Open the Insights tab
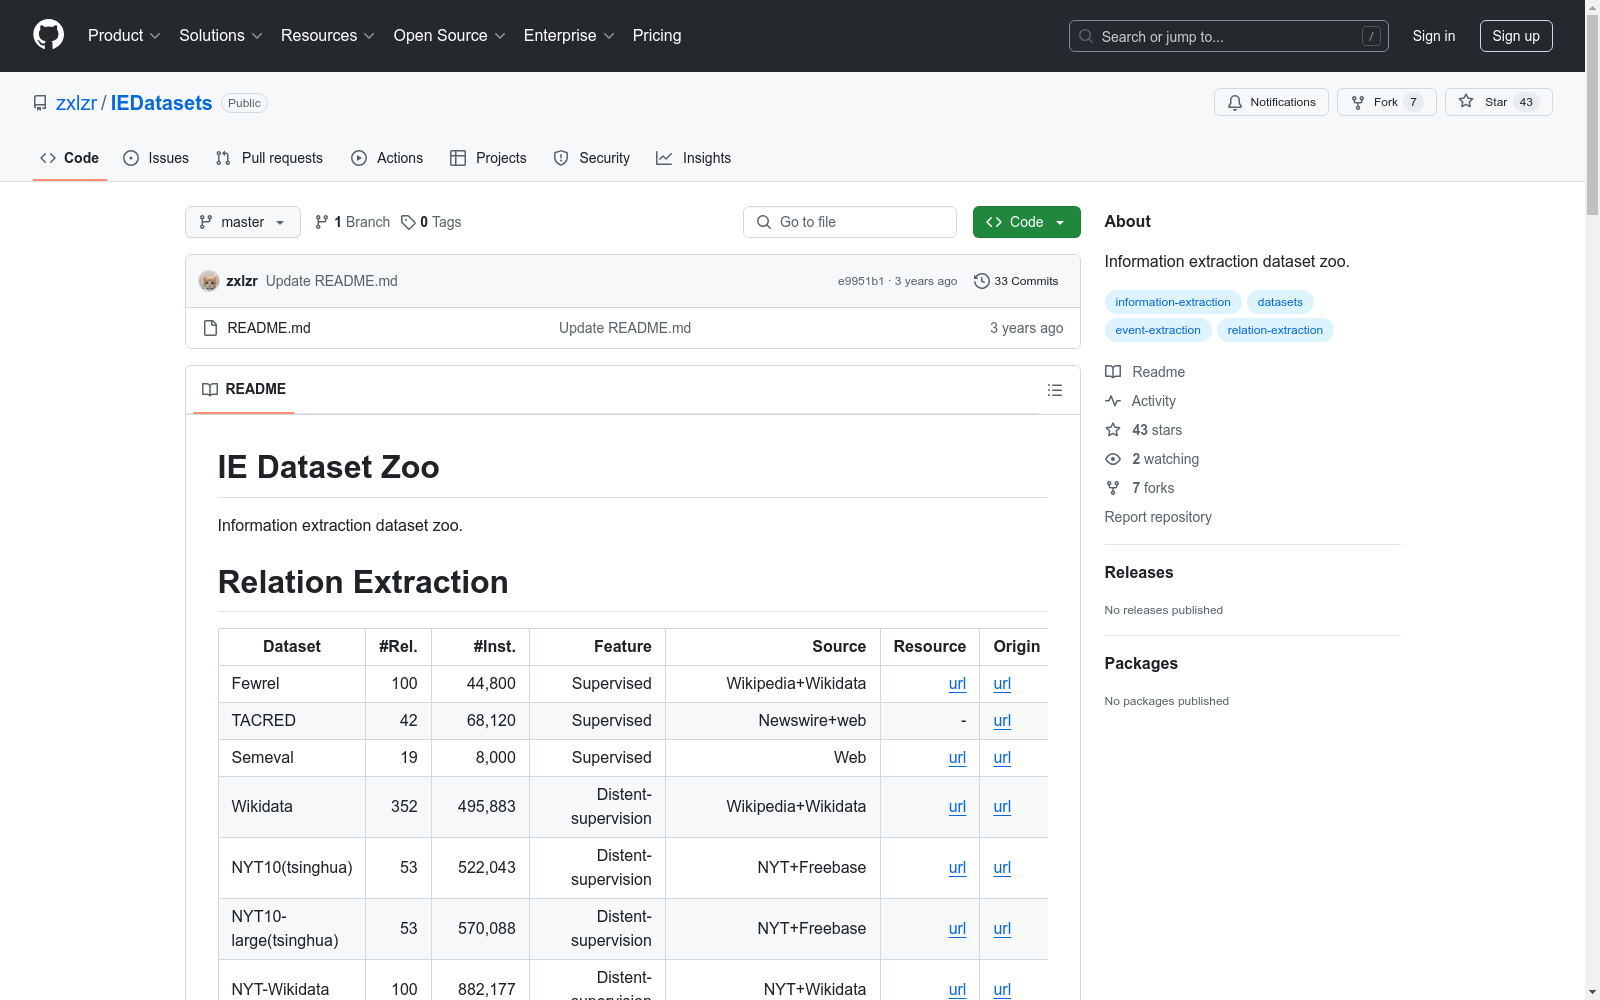Viewport: 1600px width, 1000px height. click(694, 158)
